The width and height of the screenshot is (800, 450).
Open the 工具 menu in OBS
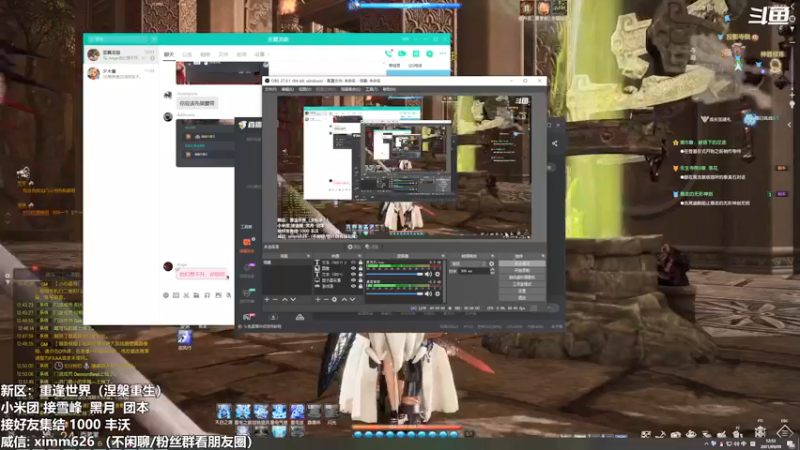coord(371,89)
